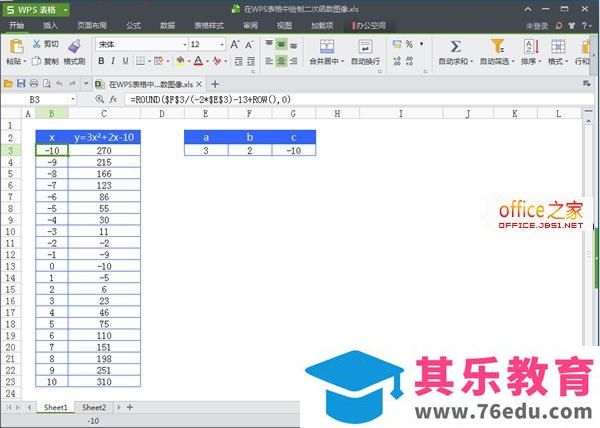
Task: Click the help question mark icon
Action: (584, 26)
